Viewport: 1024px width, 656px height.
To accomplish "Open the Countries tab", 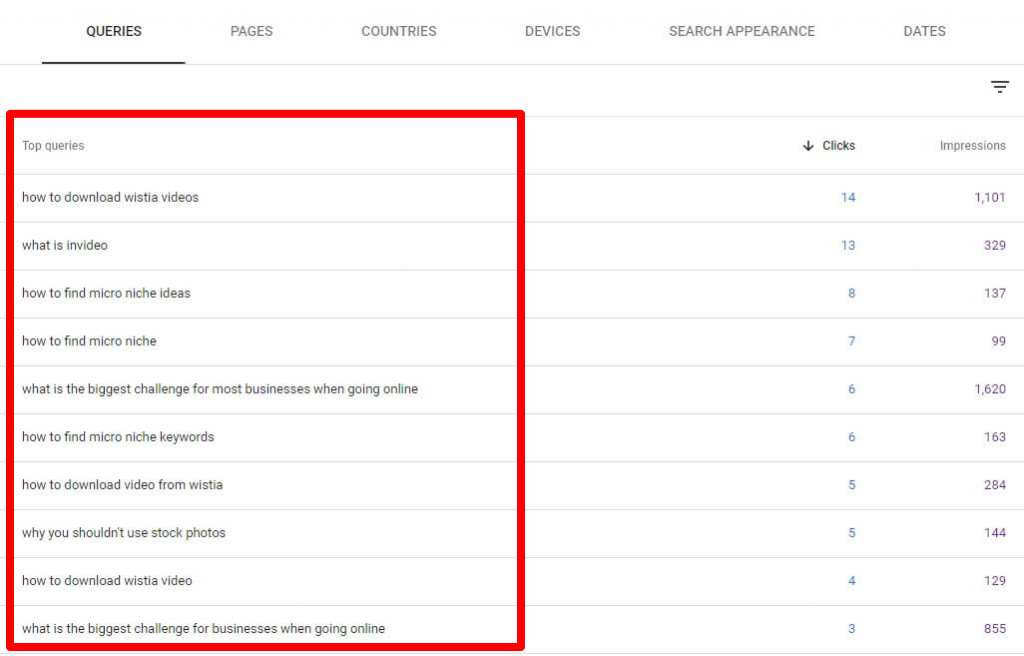I will tap(398, 31).
